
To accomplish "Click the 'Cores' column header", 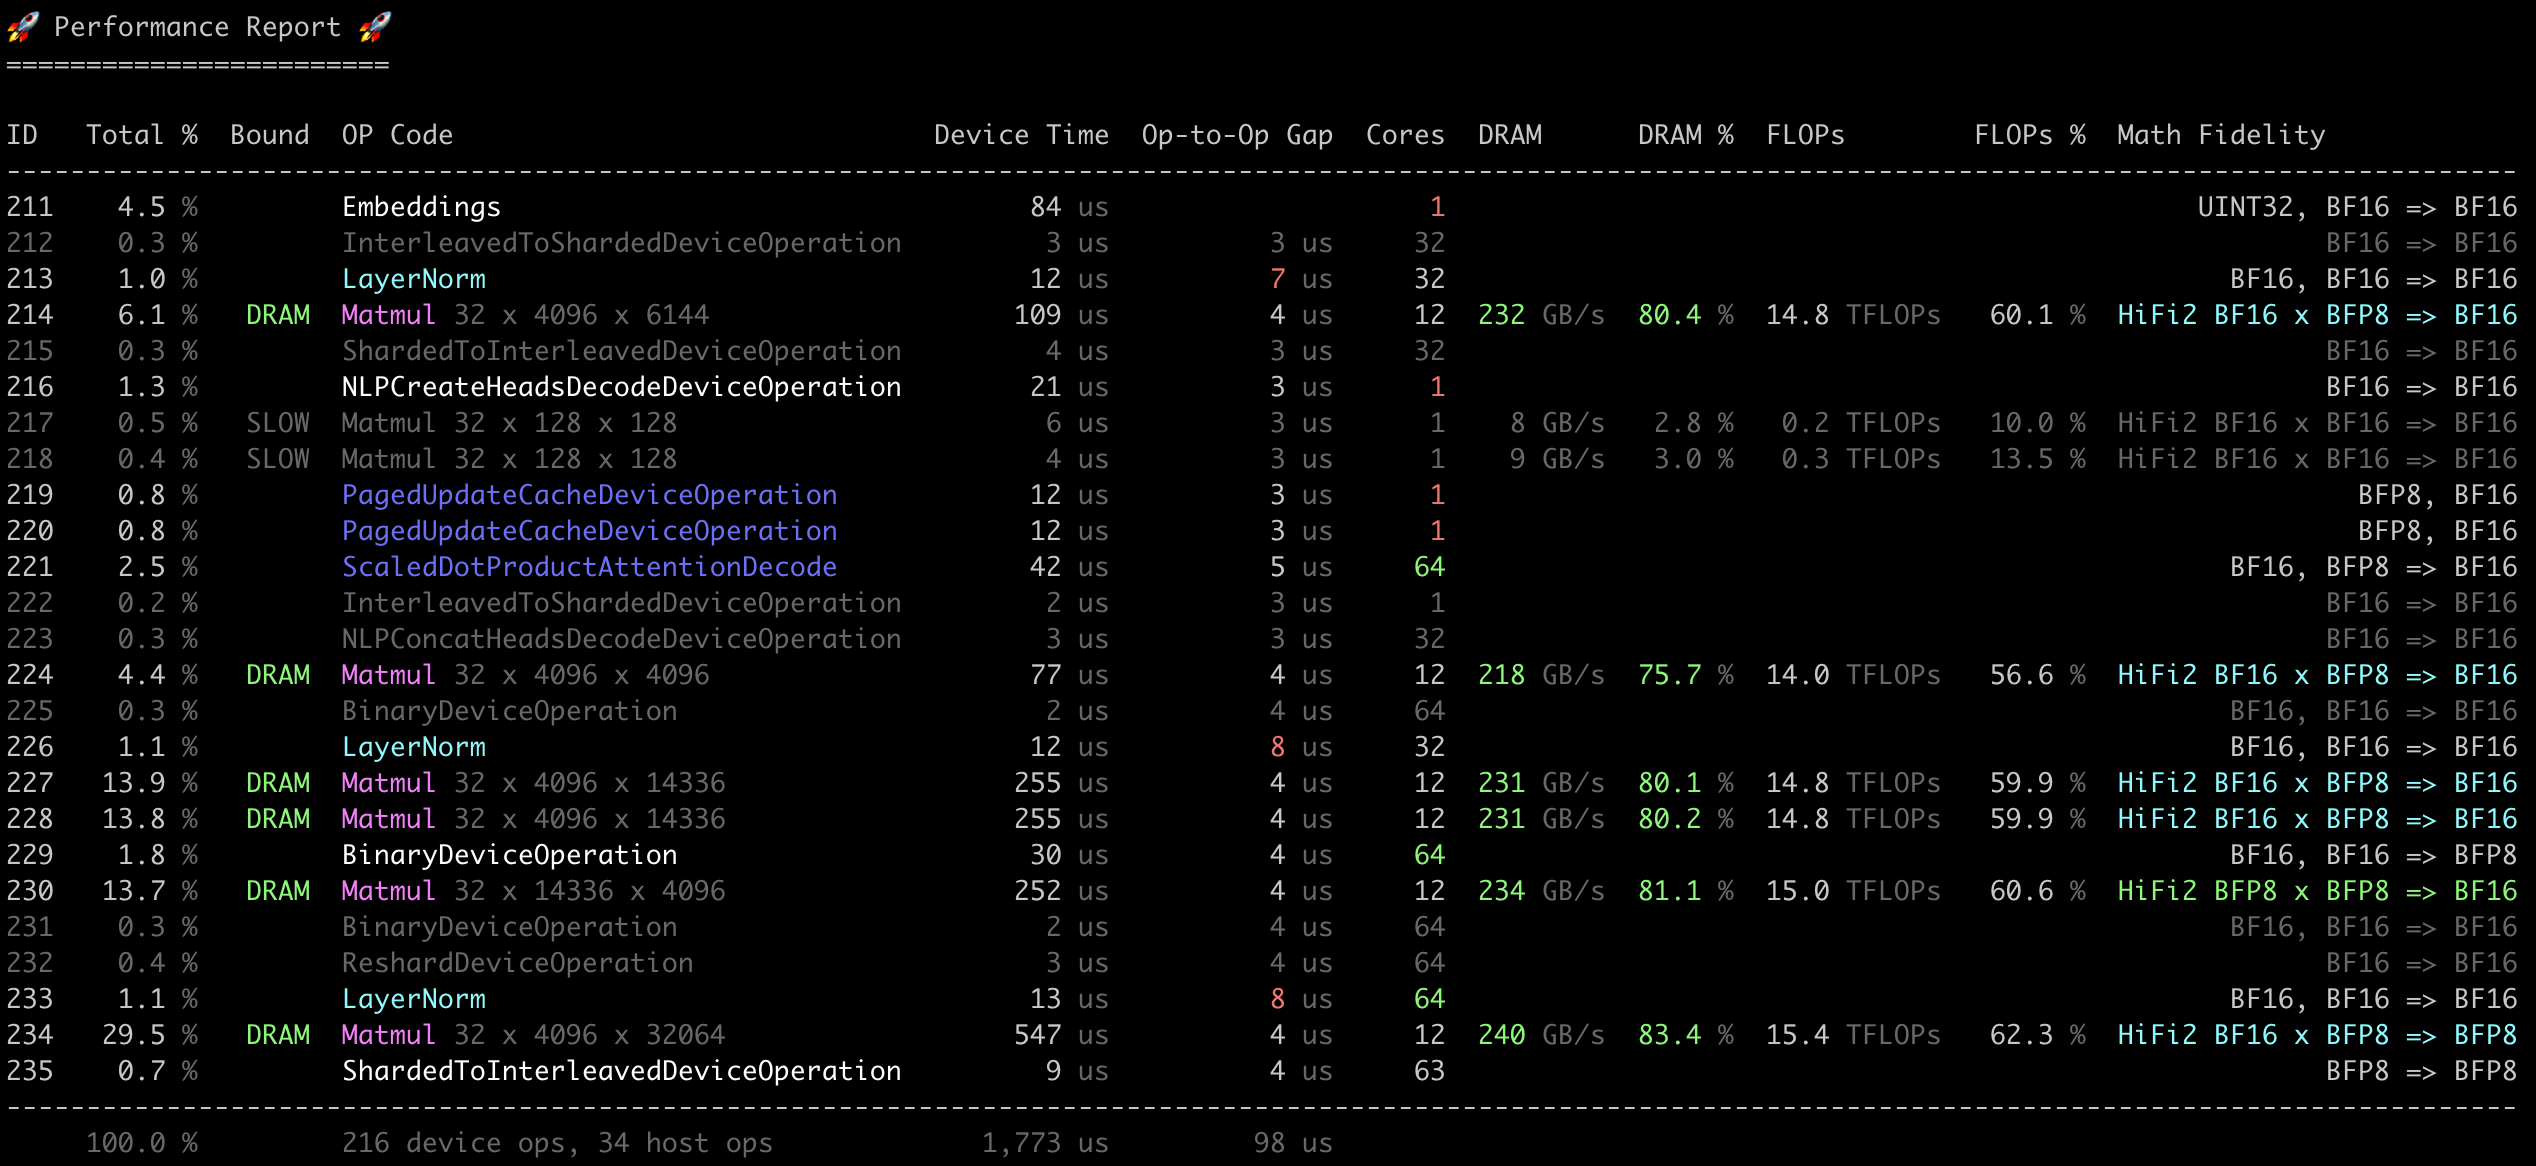I will tap(1405, 135).
